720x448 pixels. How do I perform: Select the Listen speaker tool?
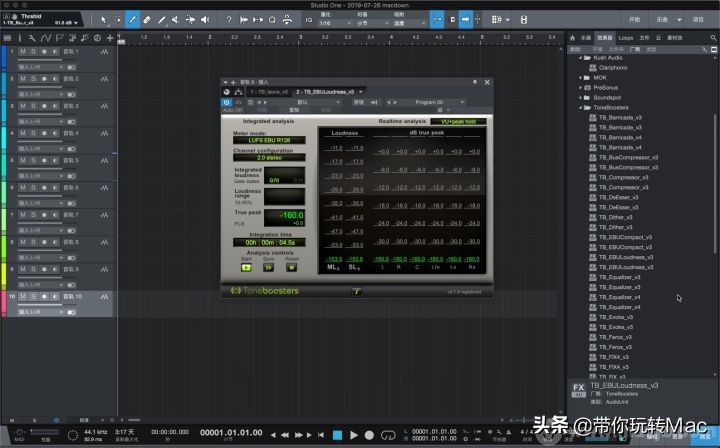point(205,20)
